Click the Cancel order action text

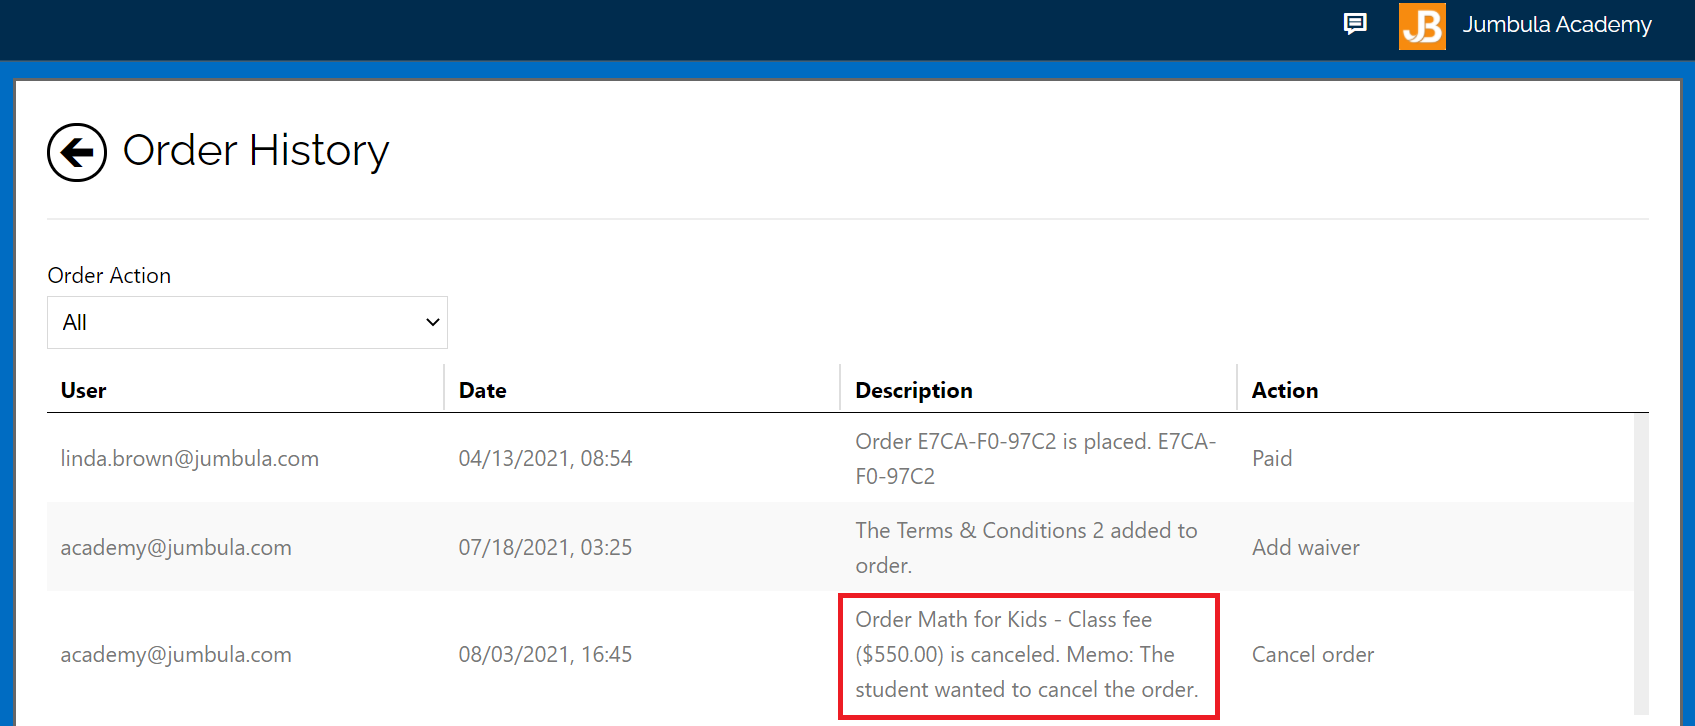pos(1312,654)
